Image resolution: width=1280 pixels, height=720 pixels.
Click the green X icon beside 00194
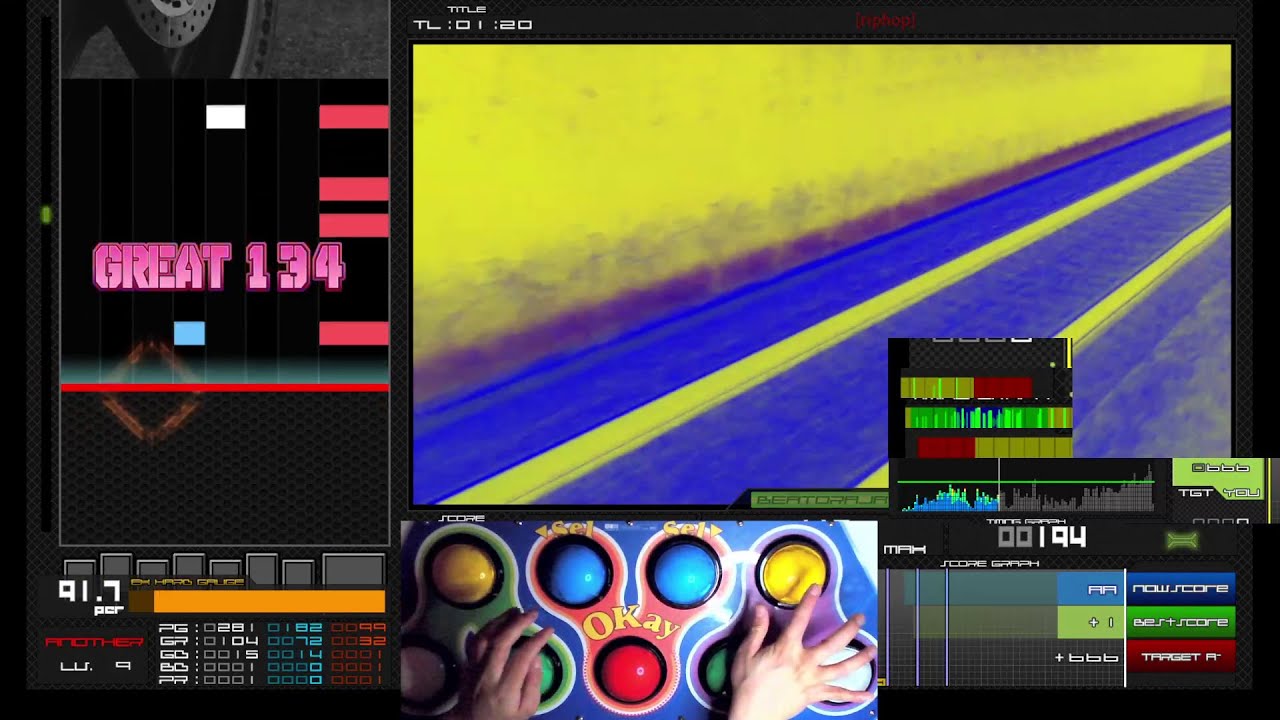click(x=1181, y=540)
